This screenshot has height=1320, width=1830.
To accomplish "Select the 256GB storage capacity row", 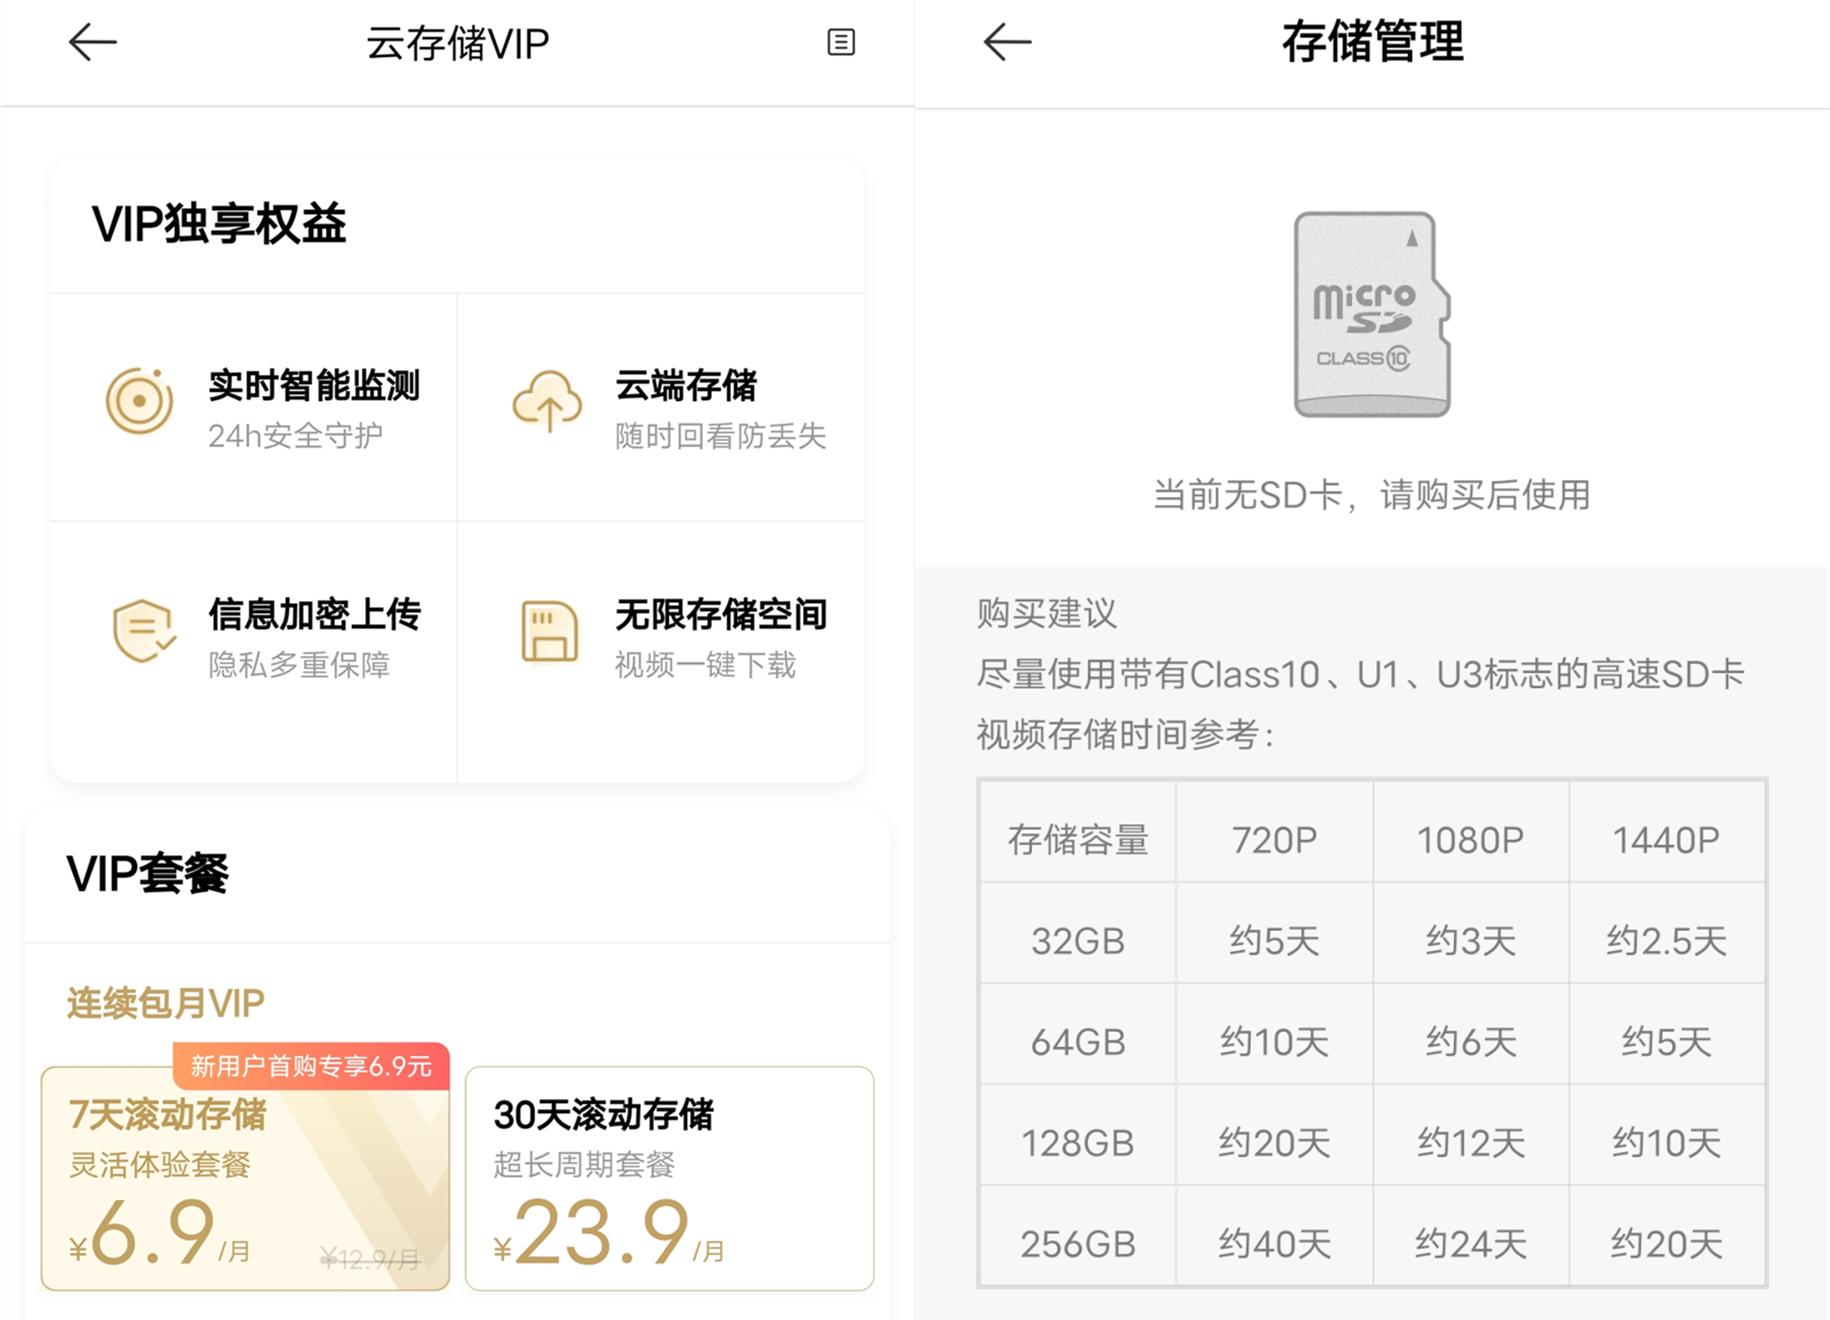I will click(x=1077, y=1240).
